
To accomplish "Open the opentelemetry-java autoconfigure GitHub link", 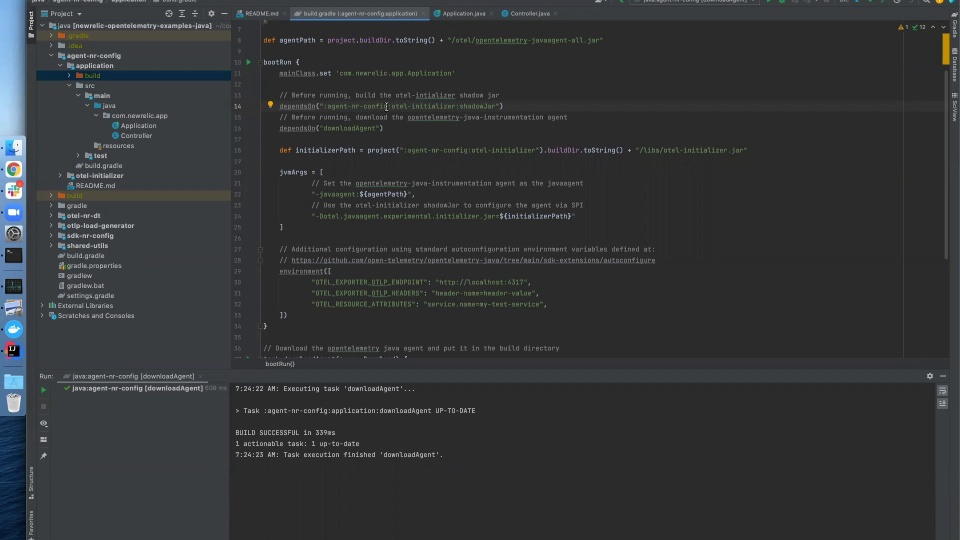I will [x=473, y=260].
